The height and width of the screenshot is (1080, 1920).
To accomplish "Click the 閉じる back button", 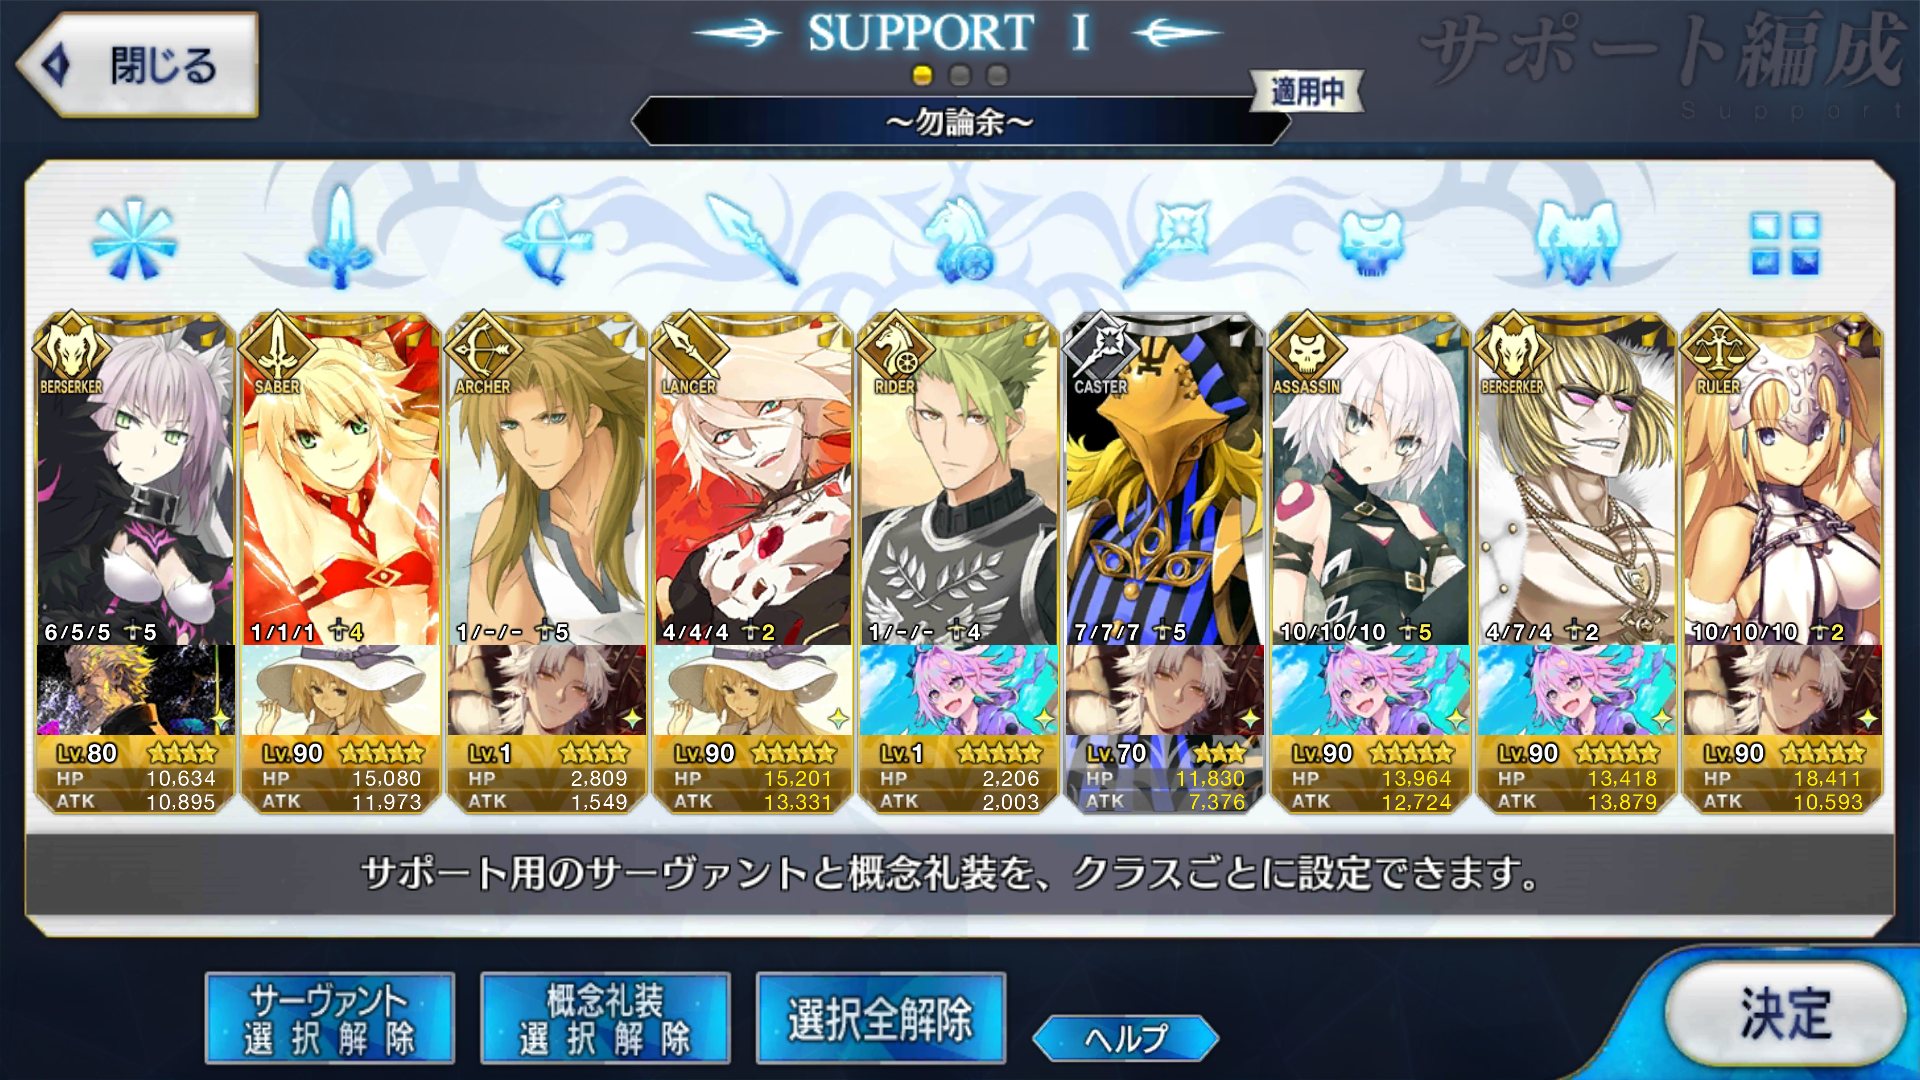I will tap(138, 65).
